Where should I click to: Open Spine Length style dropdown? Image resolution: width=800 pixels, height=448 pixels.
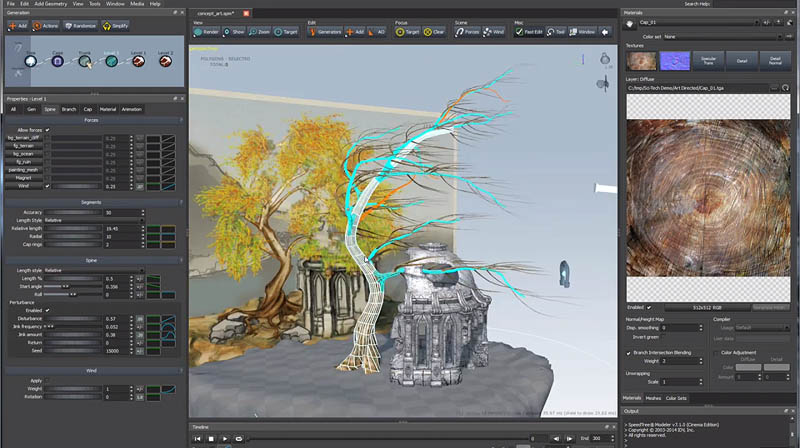point(94,270)
